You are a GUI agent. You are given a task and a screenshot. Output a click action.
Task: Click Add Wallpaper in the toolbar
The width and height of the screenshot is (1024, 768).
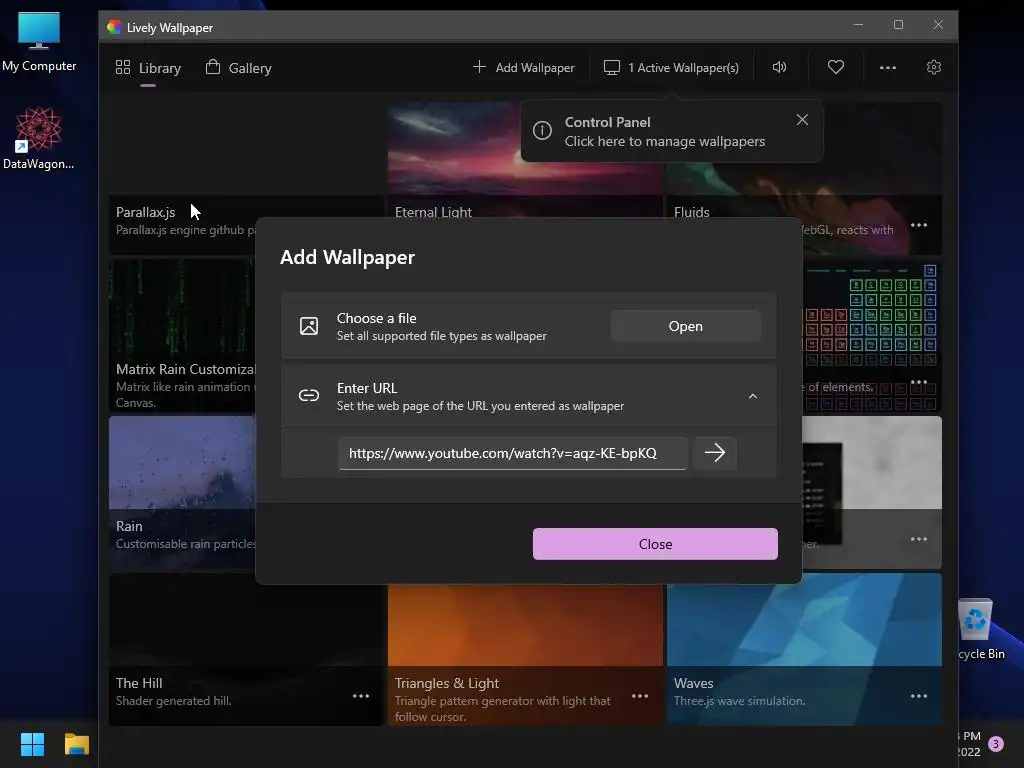[524, 67]
